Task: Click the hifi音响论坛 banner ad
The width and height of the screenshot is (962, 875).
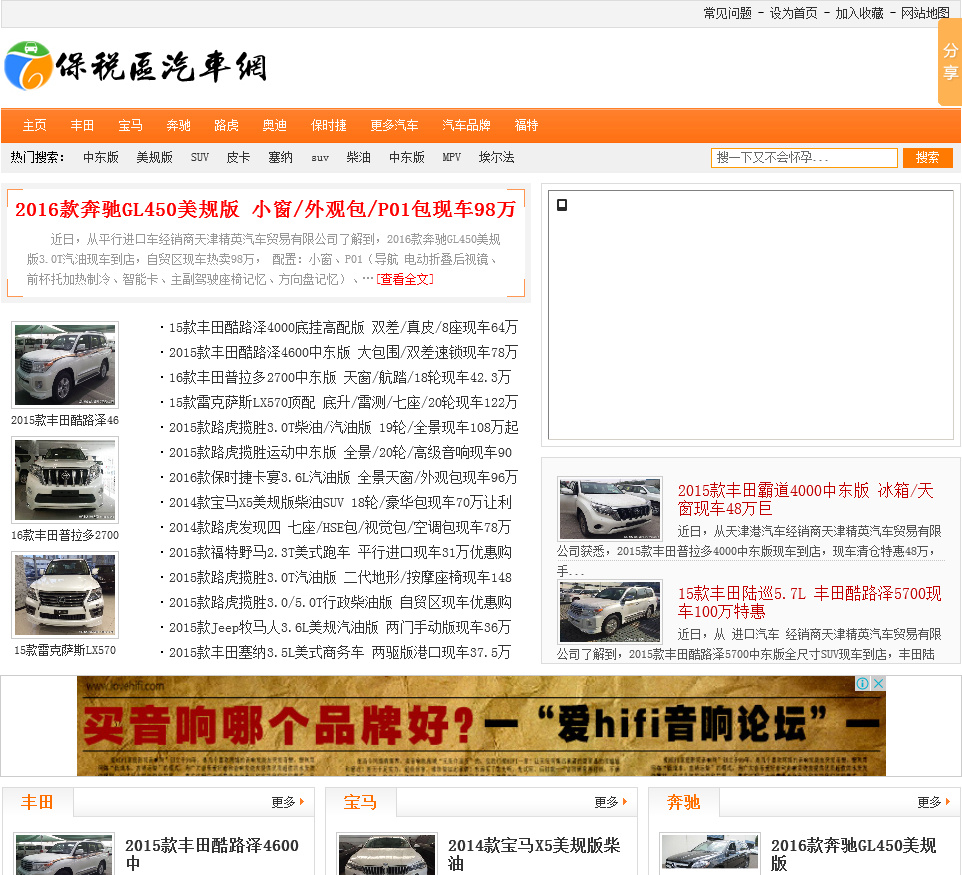Action: pos(481,726)
